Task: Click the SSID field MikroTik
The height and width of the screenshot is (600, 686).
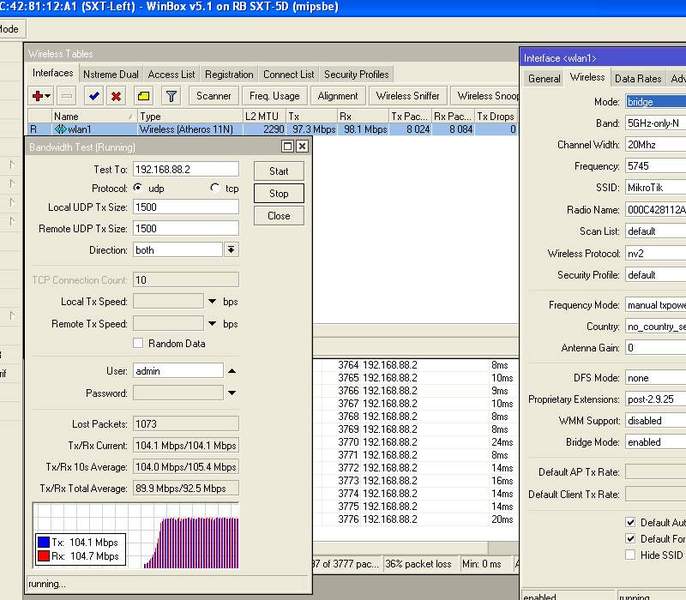Action: (x=655, y=188)
